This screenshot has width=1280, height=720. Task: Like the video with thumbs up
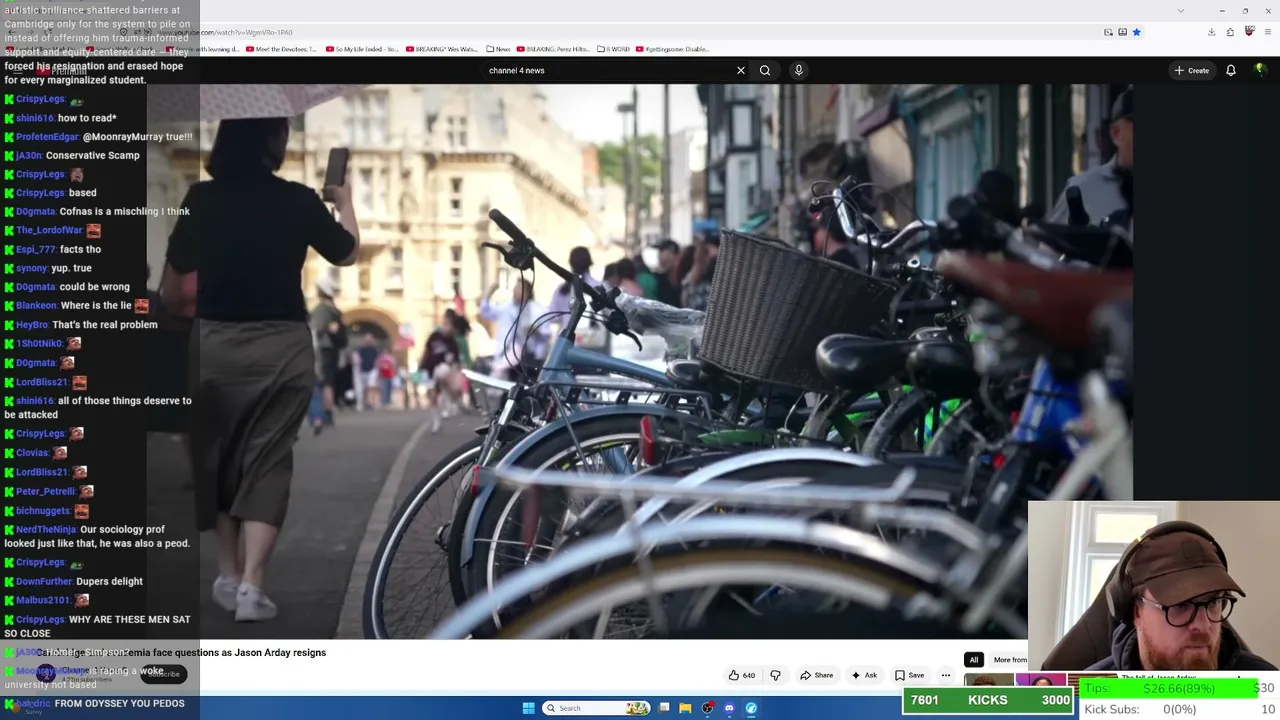click(741, 675)
